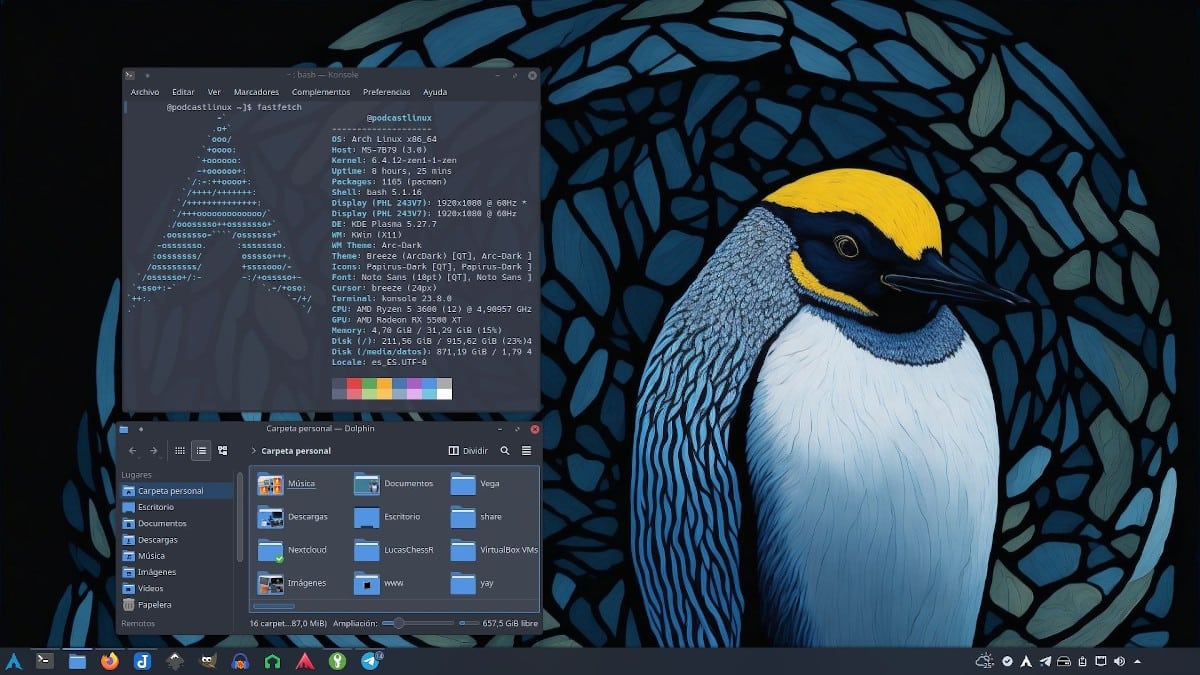This screenshot has width=1200, height=675.
Task: Click the Ampliación zoom slider
Action: click(417, 623)
